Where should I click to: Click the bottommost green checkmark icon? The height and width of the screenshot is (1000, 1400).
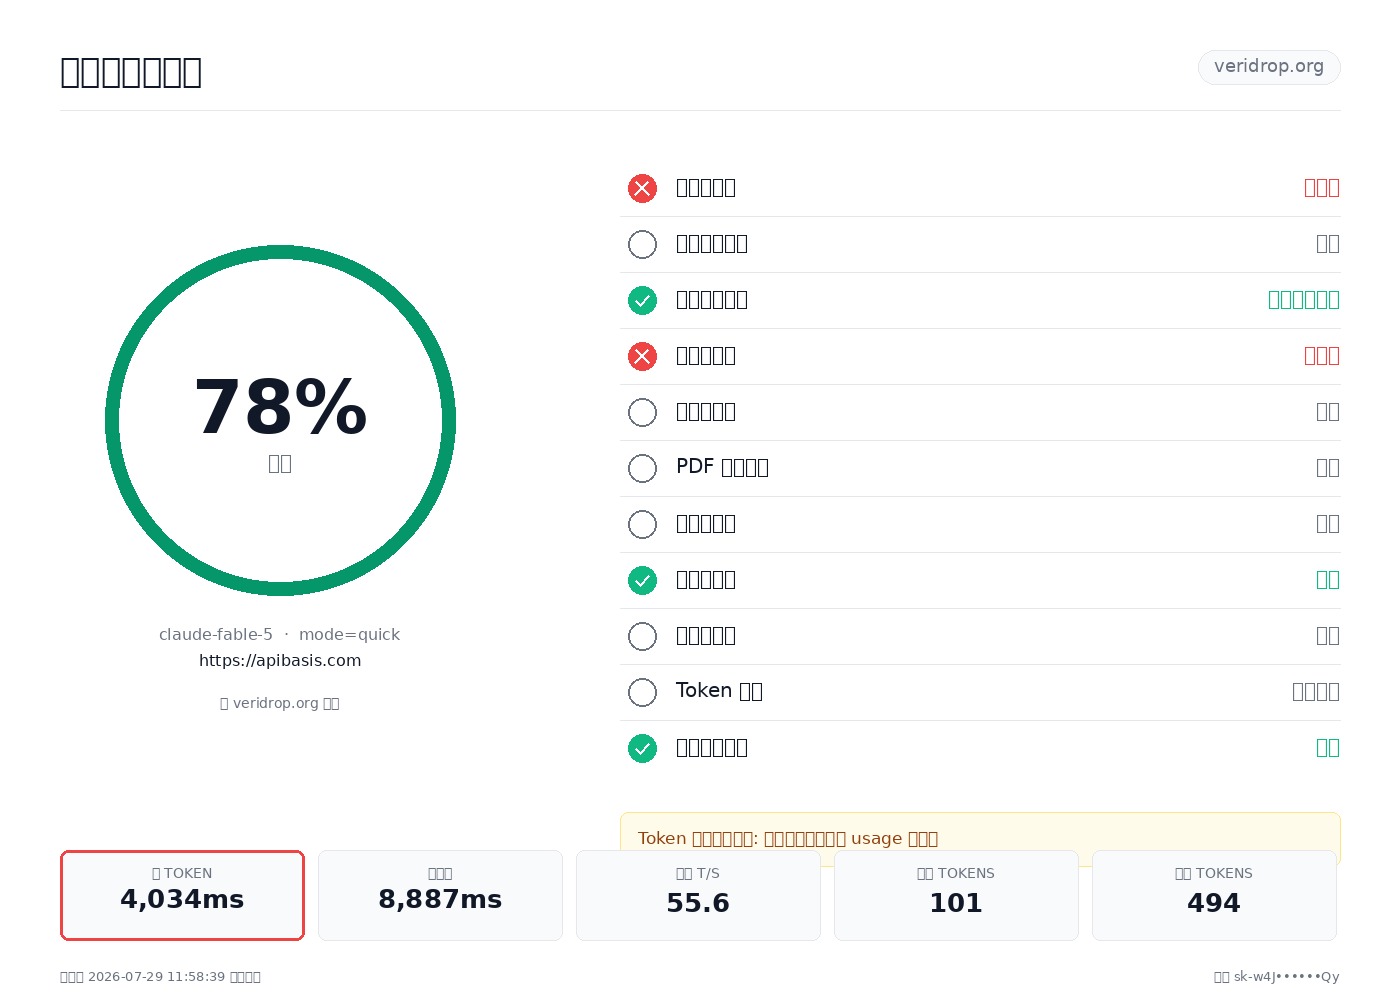pyautogui.click(x=642, y=748)
